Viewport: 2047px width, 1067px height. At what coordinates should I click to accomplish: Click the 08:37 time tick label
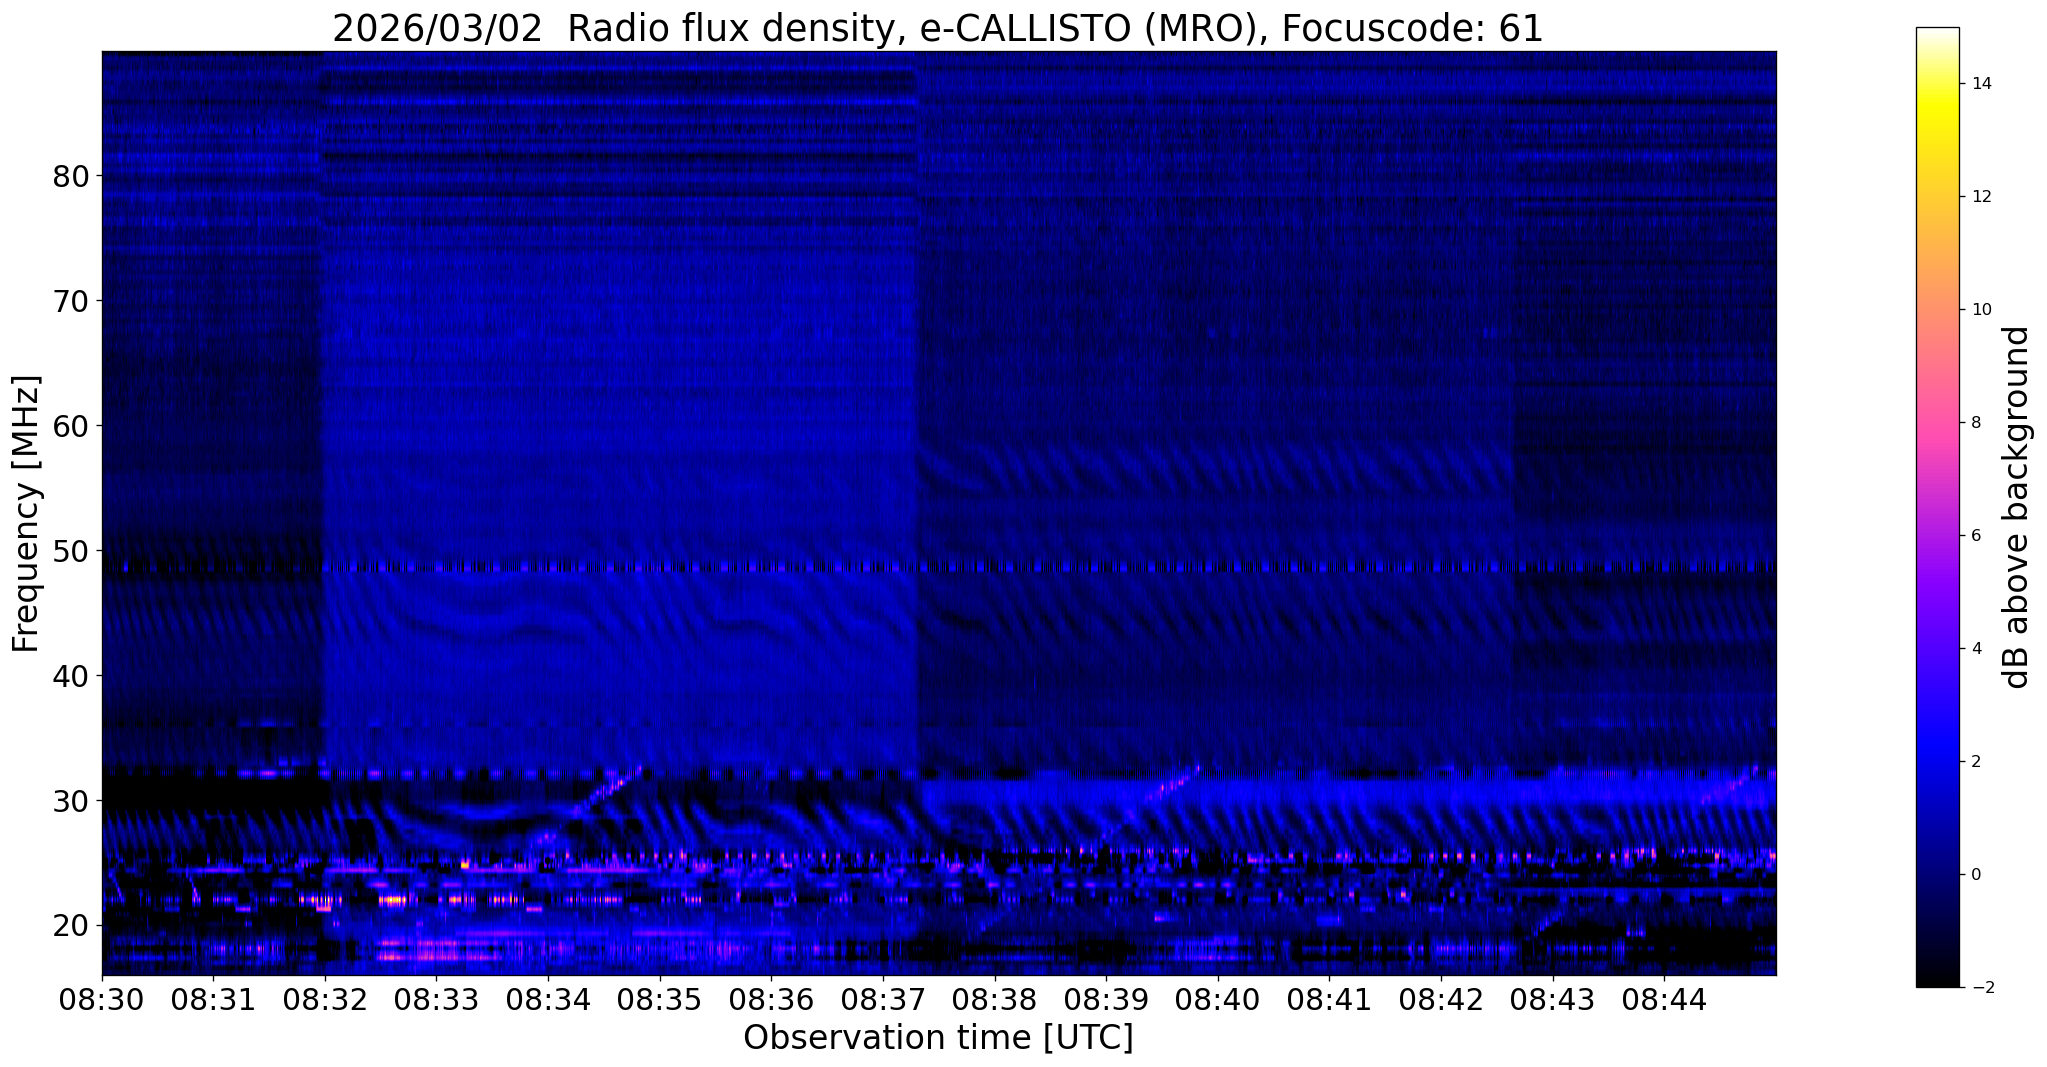pos(882,999)
